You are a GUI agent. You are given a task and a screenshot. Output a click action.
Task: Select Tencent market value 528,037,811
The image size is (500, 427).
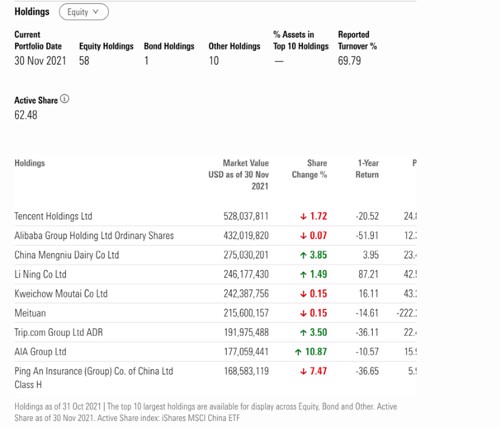[246, 216]
